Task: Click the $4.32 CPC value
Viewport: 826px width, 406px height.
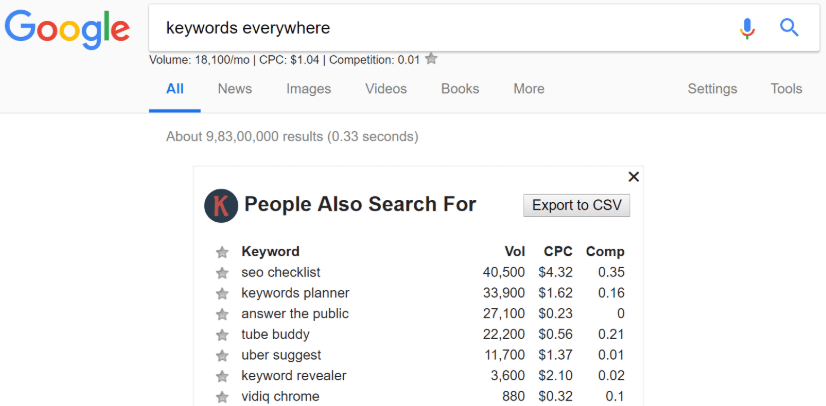Action: 555,272
